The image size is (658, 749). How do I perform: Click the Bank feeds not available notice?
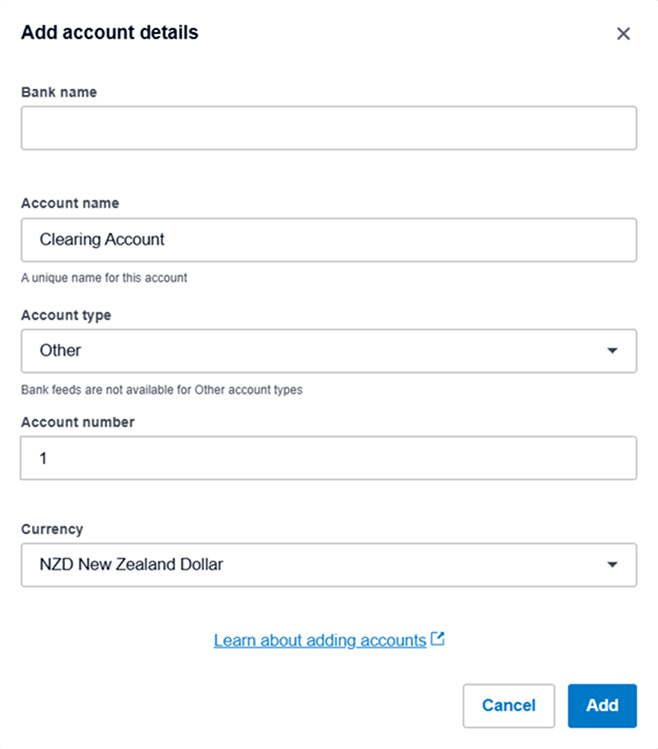click(x=162, y=390)
